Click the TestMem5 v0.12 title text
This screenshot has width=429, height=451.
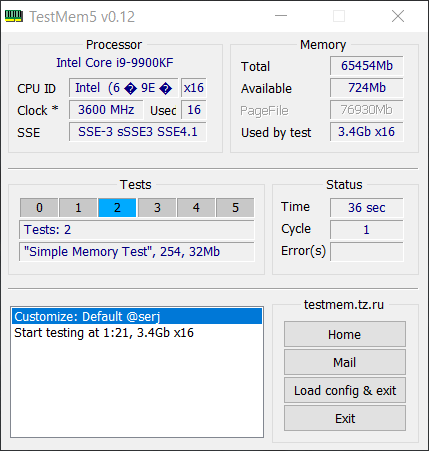point(82,17)
